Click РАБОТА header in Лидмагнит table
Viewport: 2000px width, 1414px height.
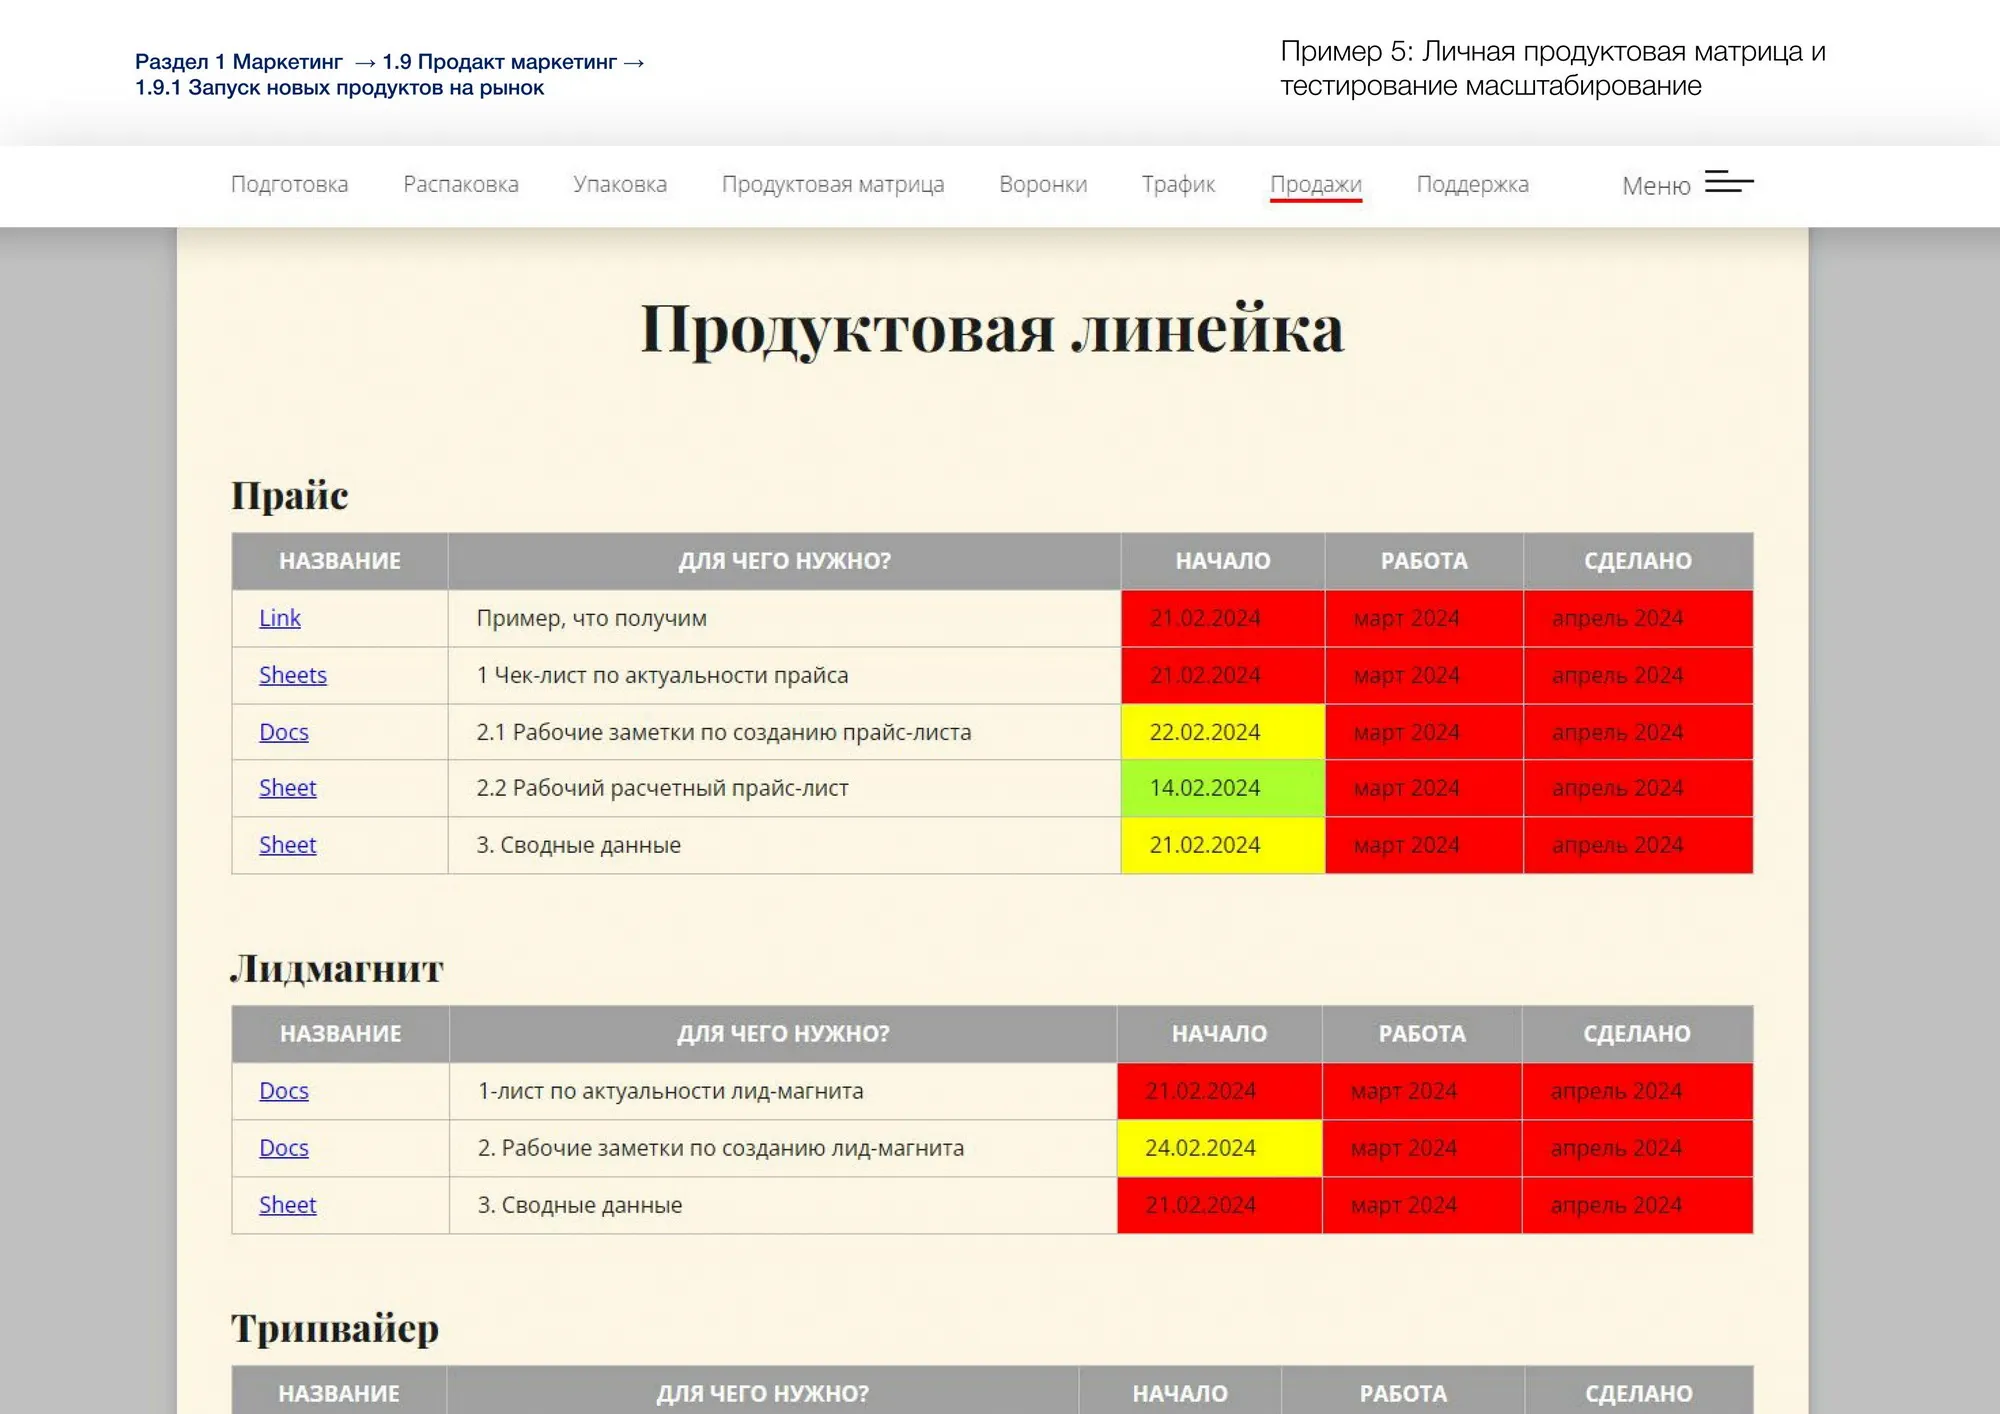click(1422, 1034)
